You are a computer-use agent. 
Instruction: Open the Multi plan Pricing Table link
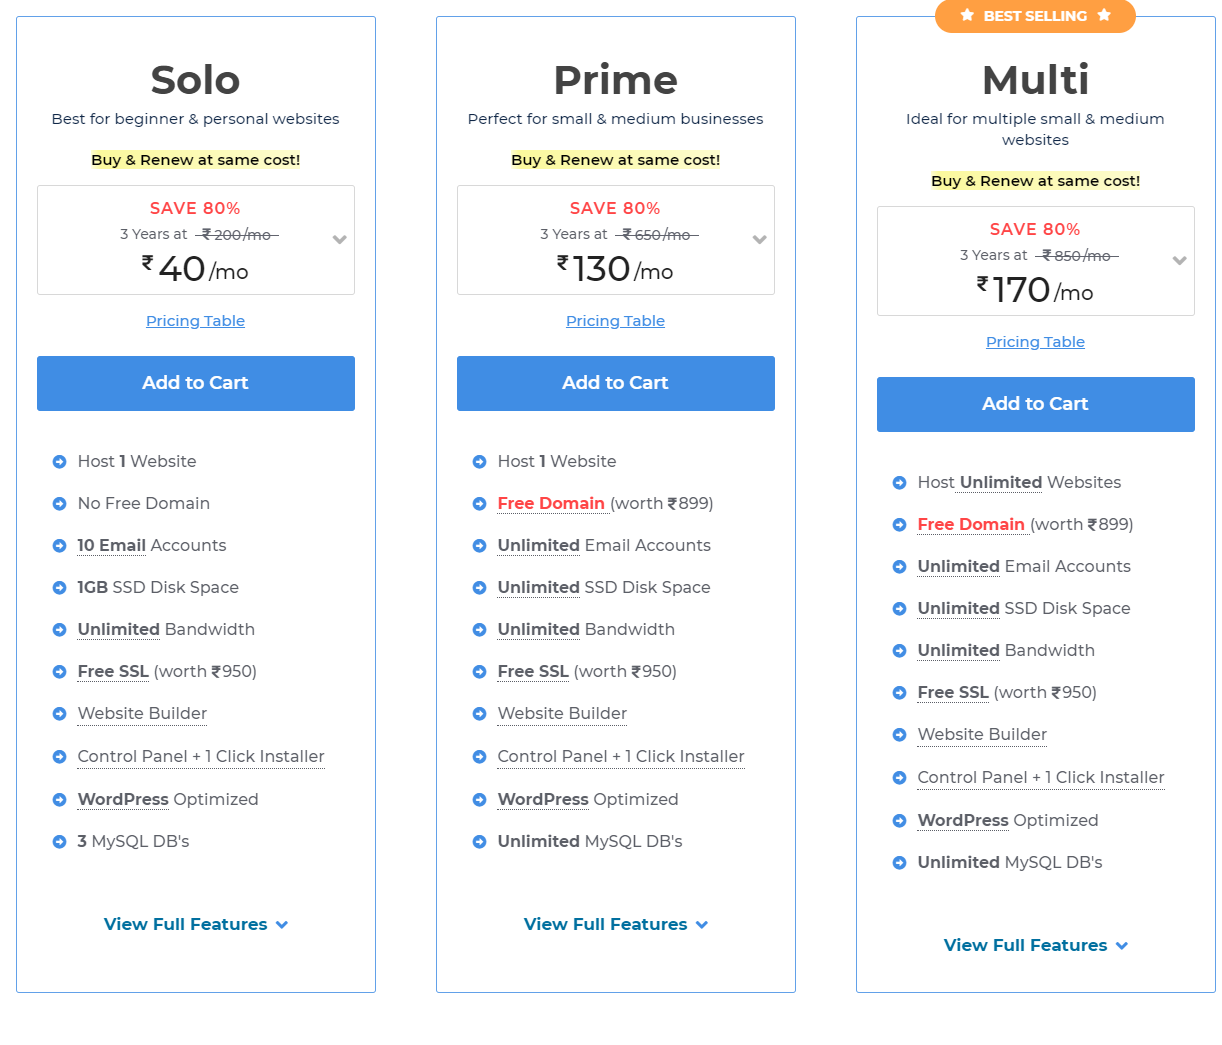coord(1036,342)
